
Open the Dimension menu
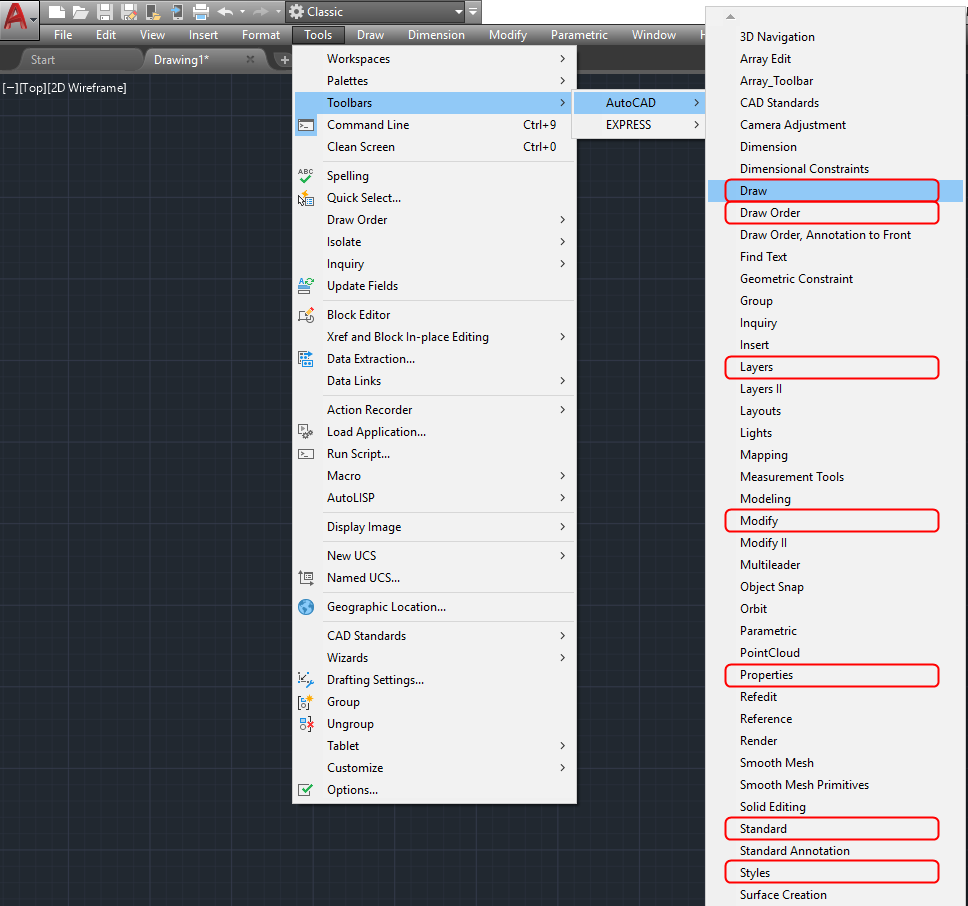pyautogui.click(x=436, y=35)
